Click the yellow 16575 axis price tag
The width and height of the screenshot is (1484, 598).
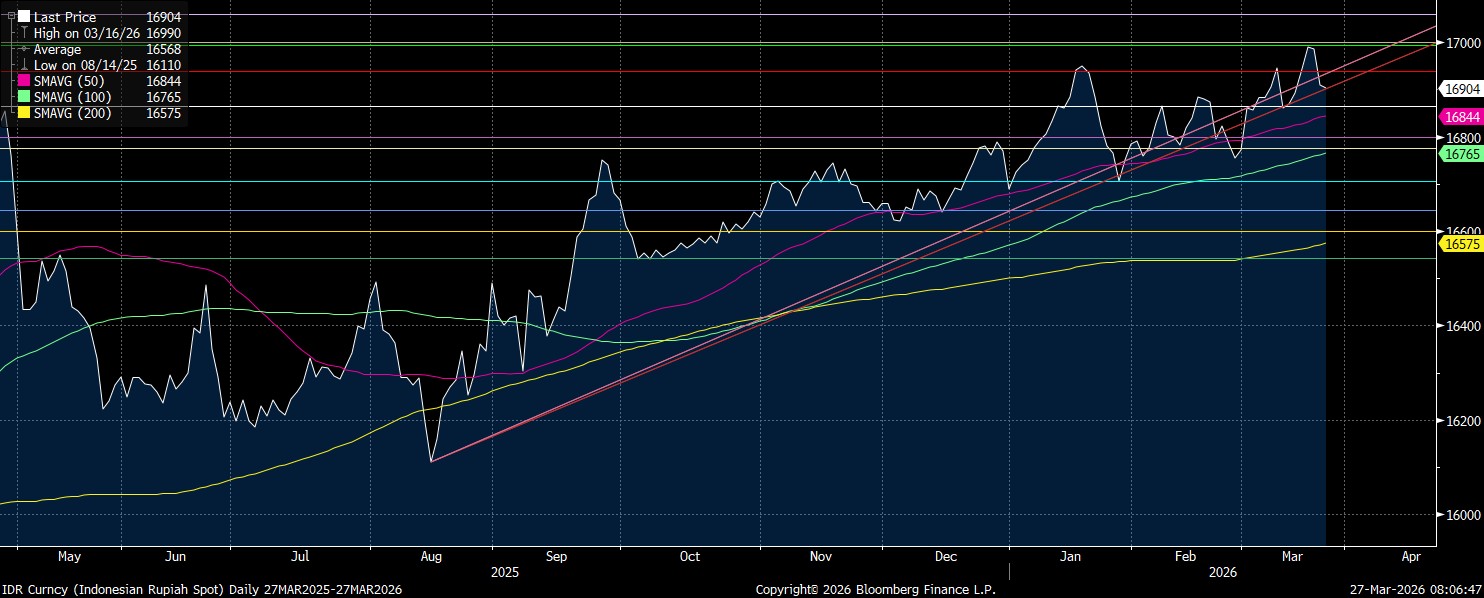click(1460, 244)
